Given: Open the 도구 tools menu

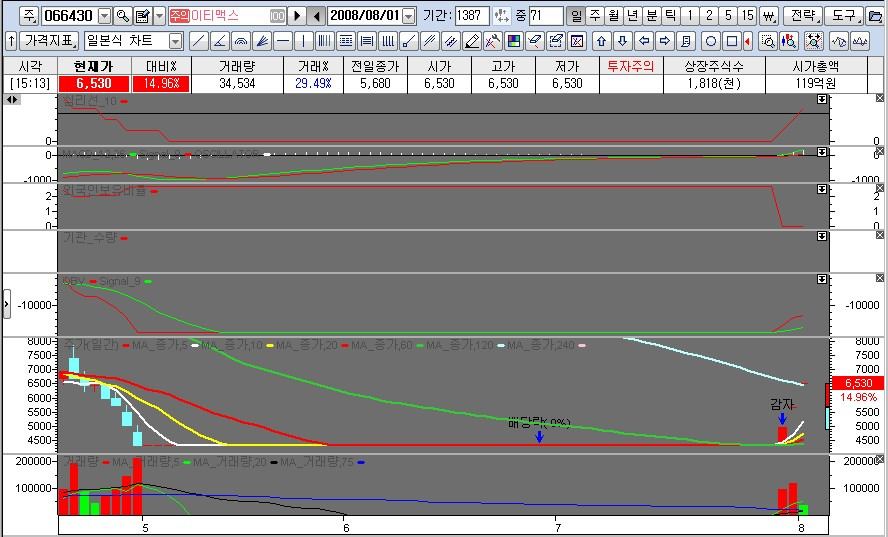Looking at the screenshot, I should point(844,16).
